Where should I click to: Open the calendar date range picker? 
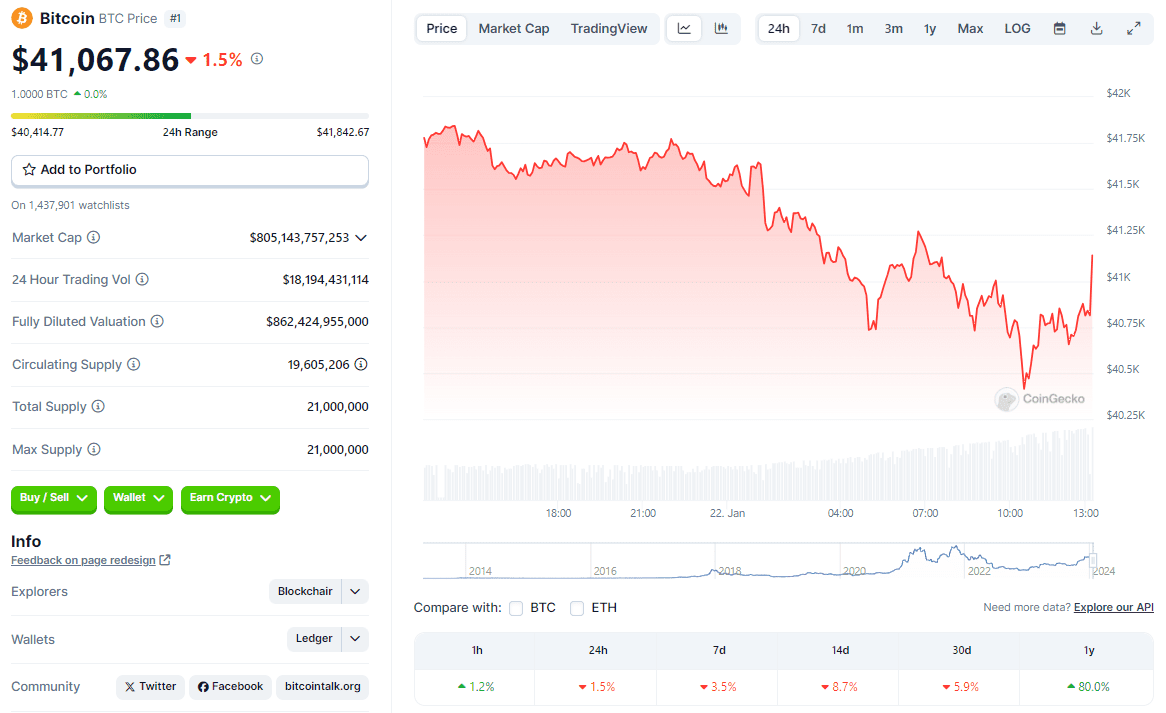1060,28
